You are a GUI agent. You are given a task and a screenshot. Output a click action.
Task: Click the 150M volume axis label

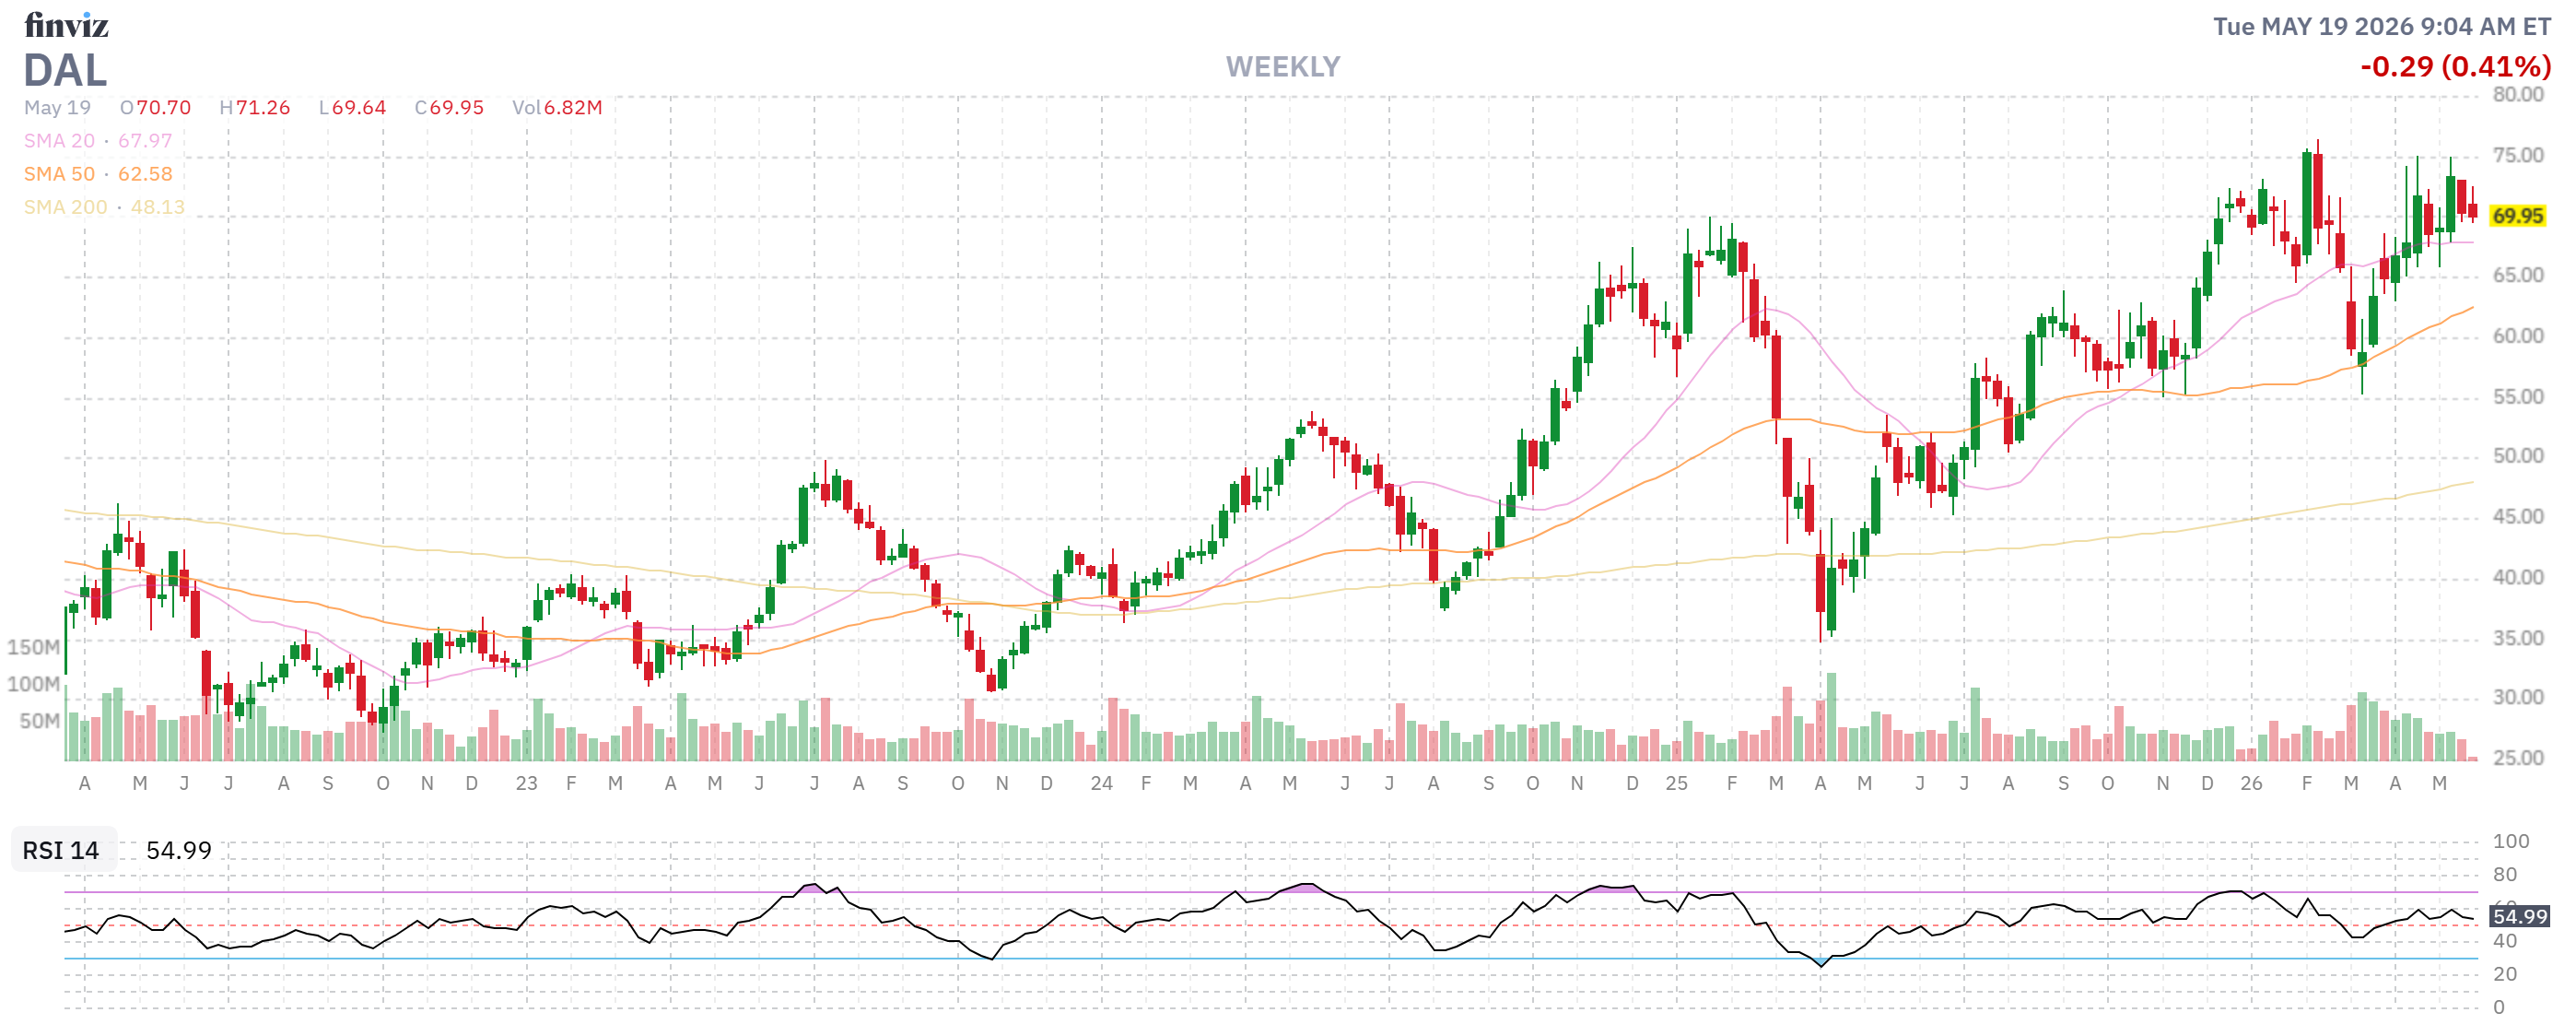(x=33, y=647)
